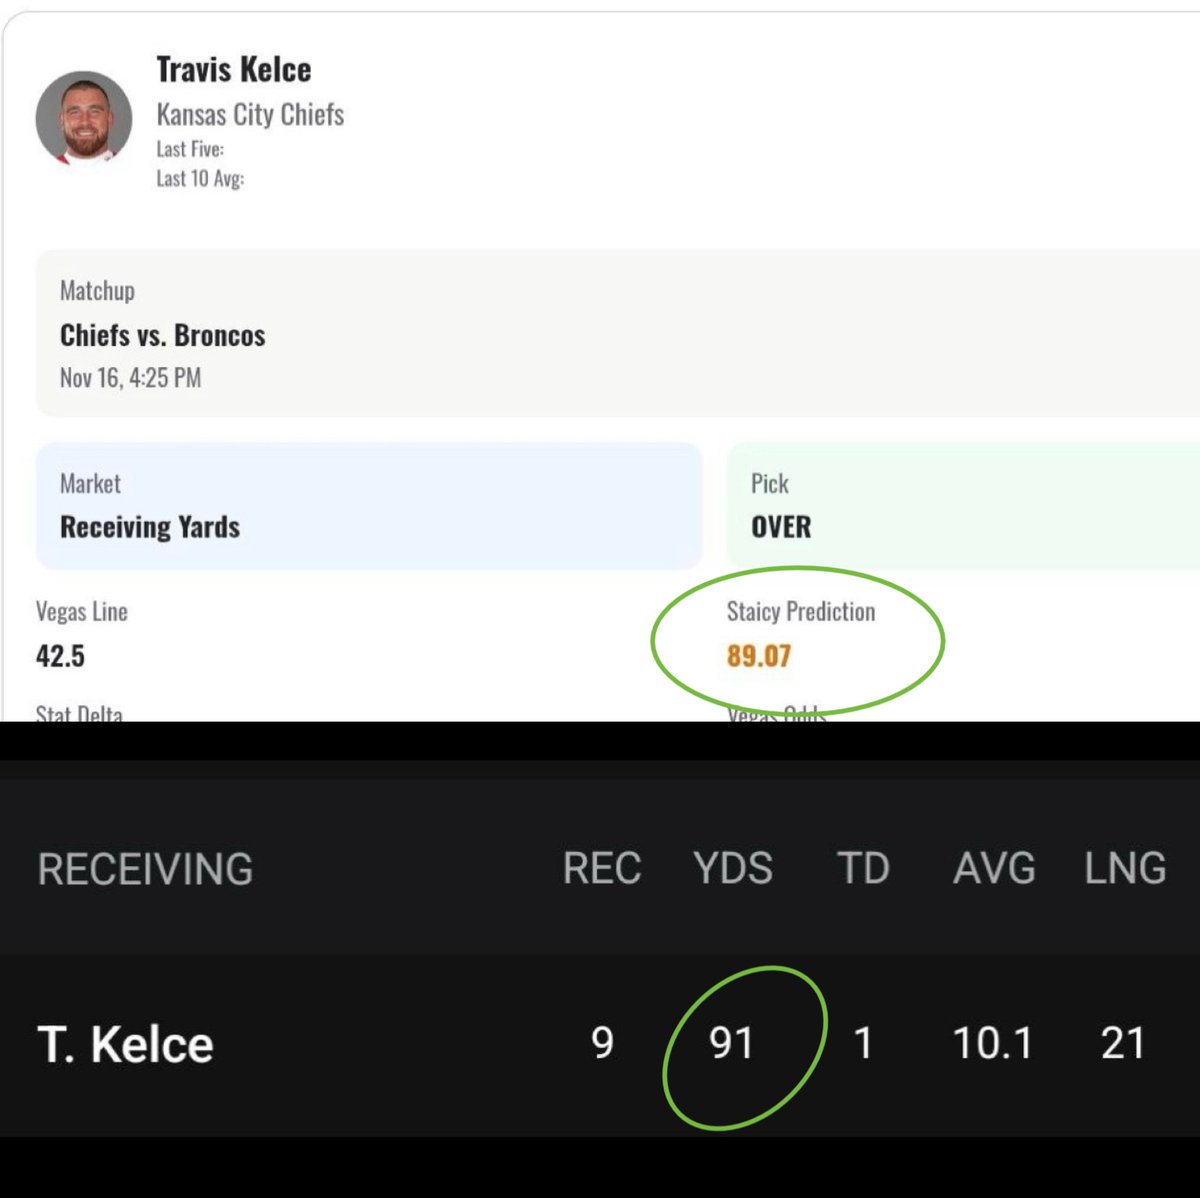Click the Nov 16, 4:25 PM game time
This screenshot has height=1198, width=1200.
(x=130, y=378)
